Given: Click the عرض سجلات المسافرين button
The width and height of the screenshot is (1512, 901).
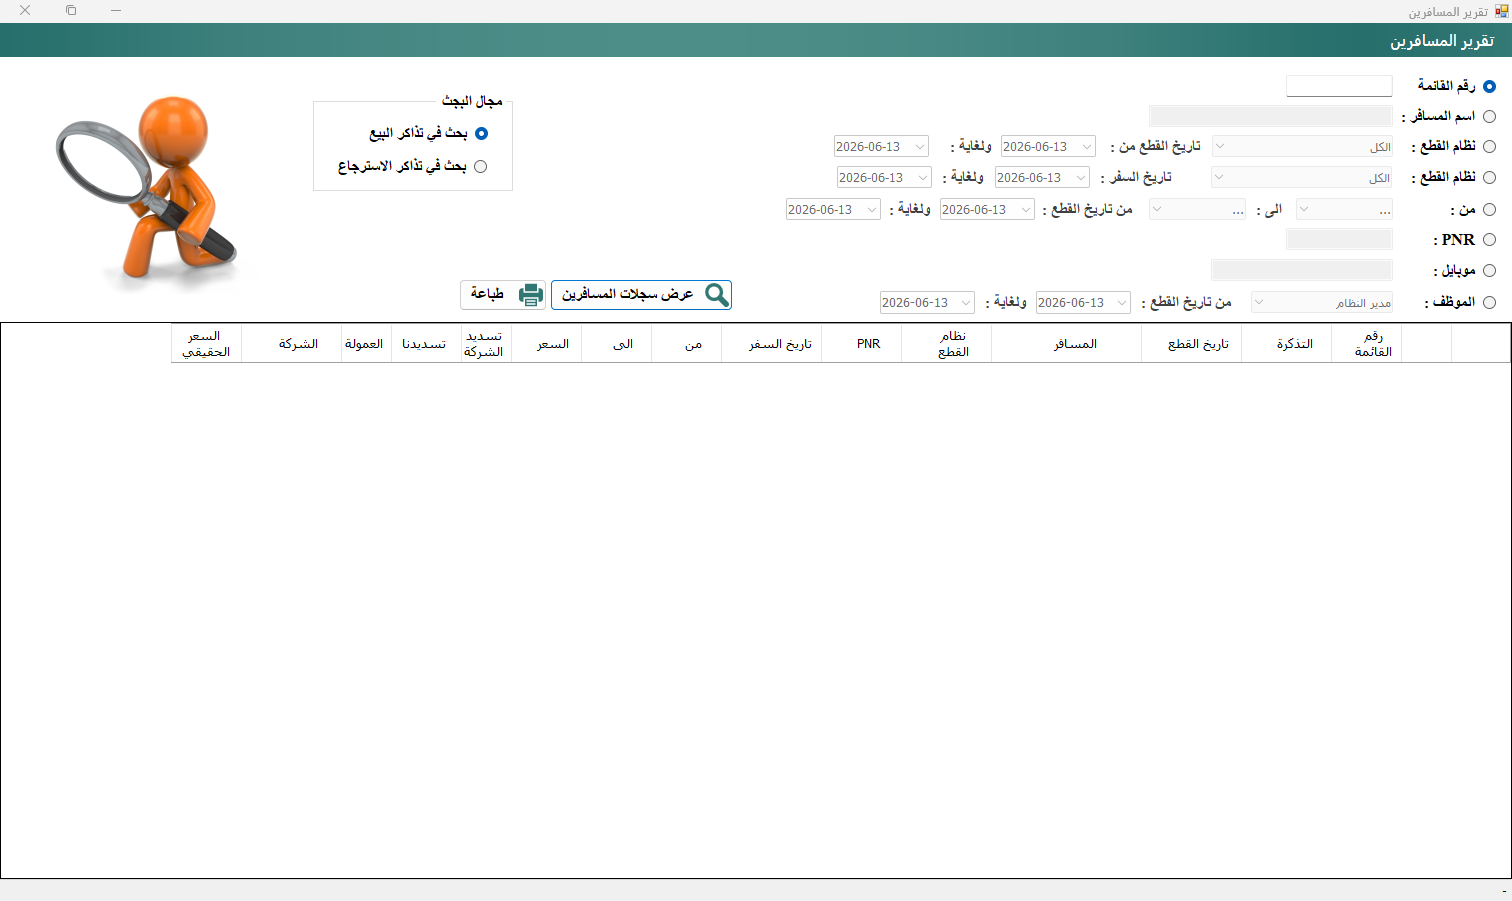Looking at the screenshot, I should 641,294.
